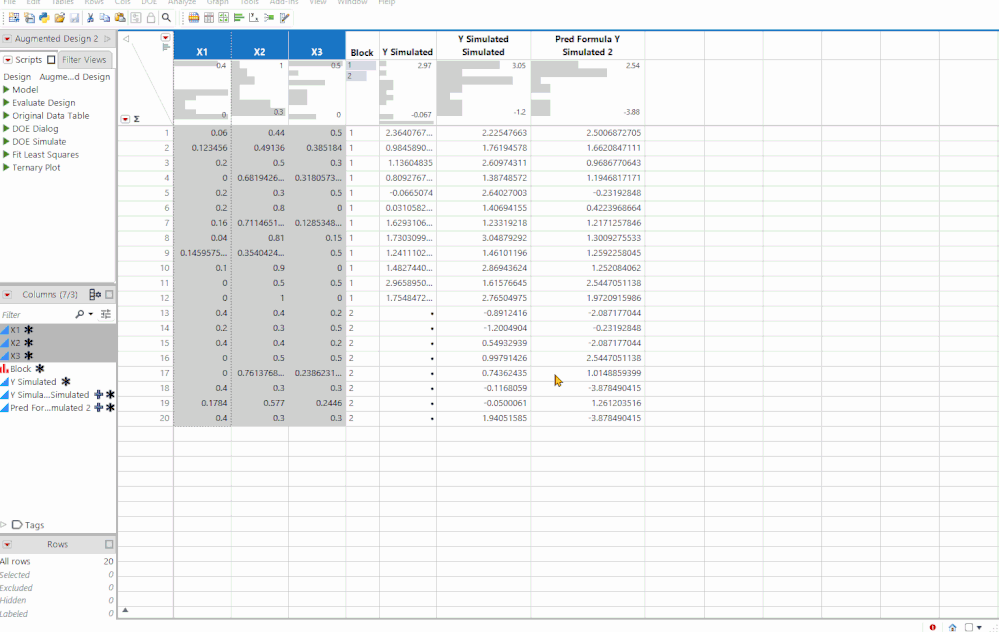Open the red triangle menu above column headers
999x632 pixels.
click(166, 38)
